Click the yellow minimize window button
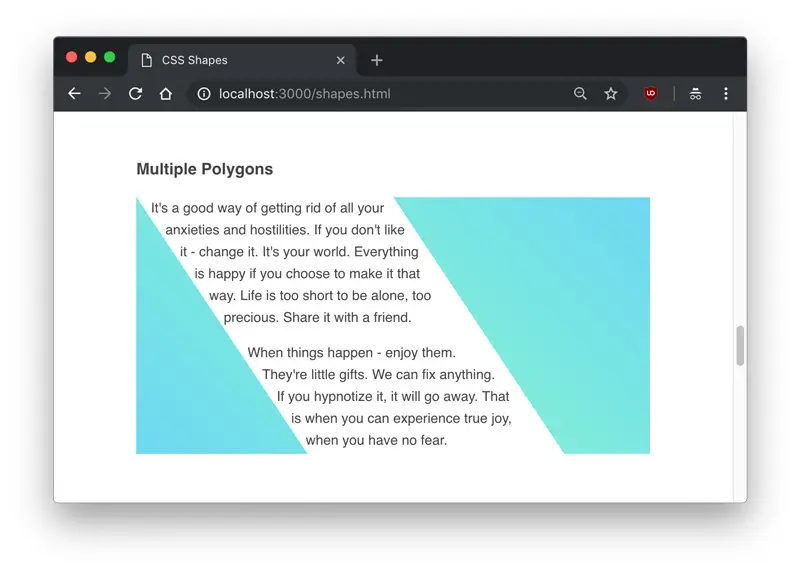 [90, 57]
